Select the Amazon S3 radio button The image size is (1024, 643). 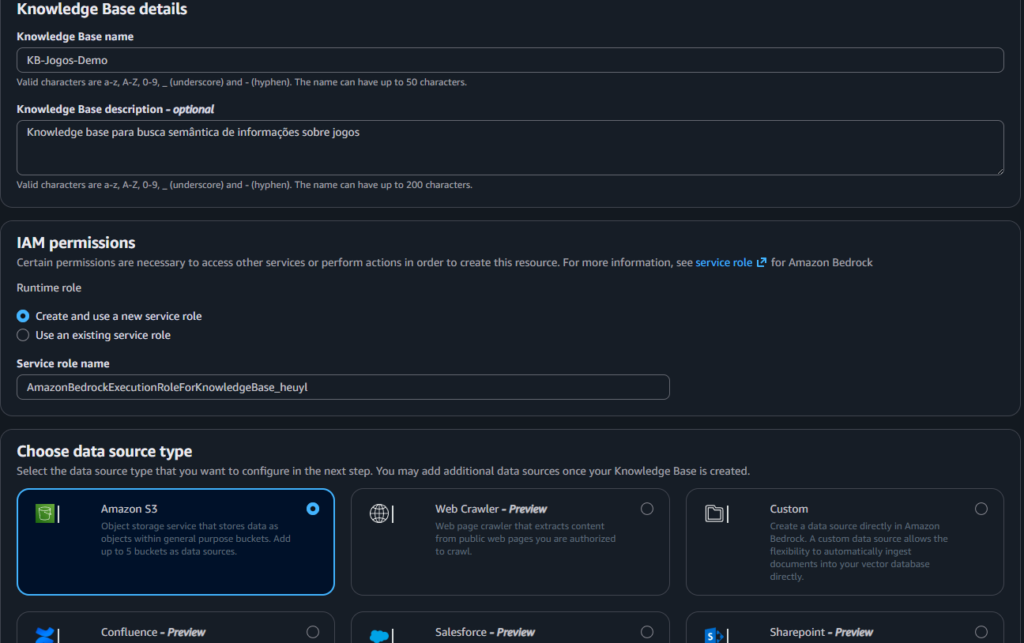point(313,509)
